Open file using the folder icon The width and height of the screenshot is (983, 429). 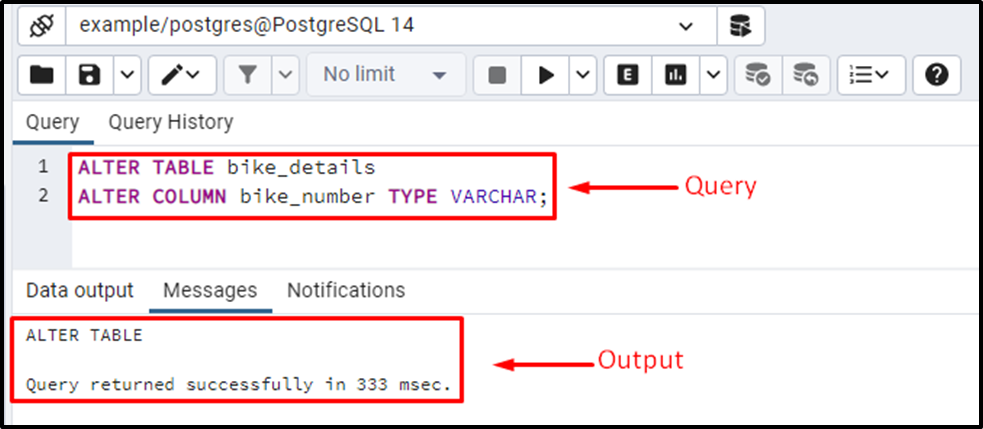tap(41, 75)
